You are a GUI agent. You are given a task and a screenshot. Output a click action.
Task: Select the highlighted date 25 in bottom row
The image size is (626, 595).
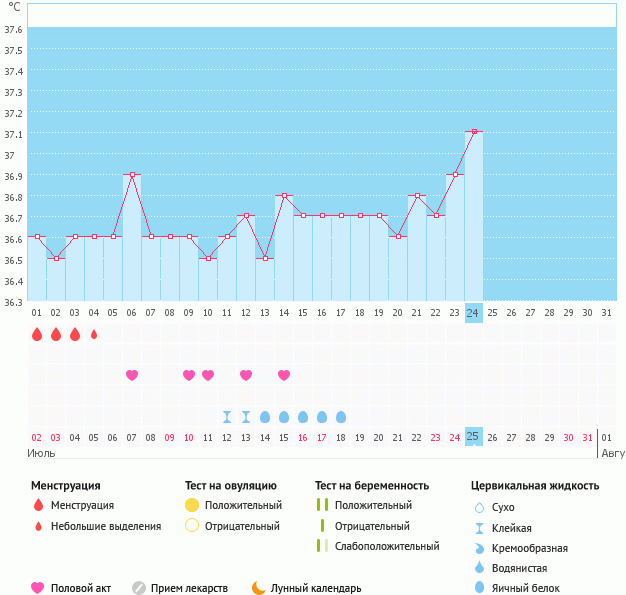(x=473, y=437)
